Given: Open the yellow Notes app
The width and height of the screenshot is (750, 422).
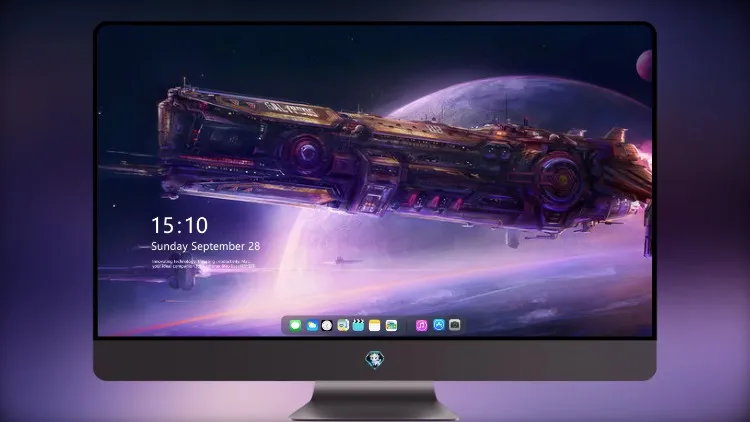Looking at the screenshot, I should [375, 326].
